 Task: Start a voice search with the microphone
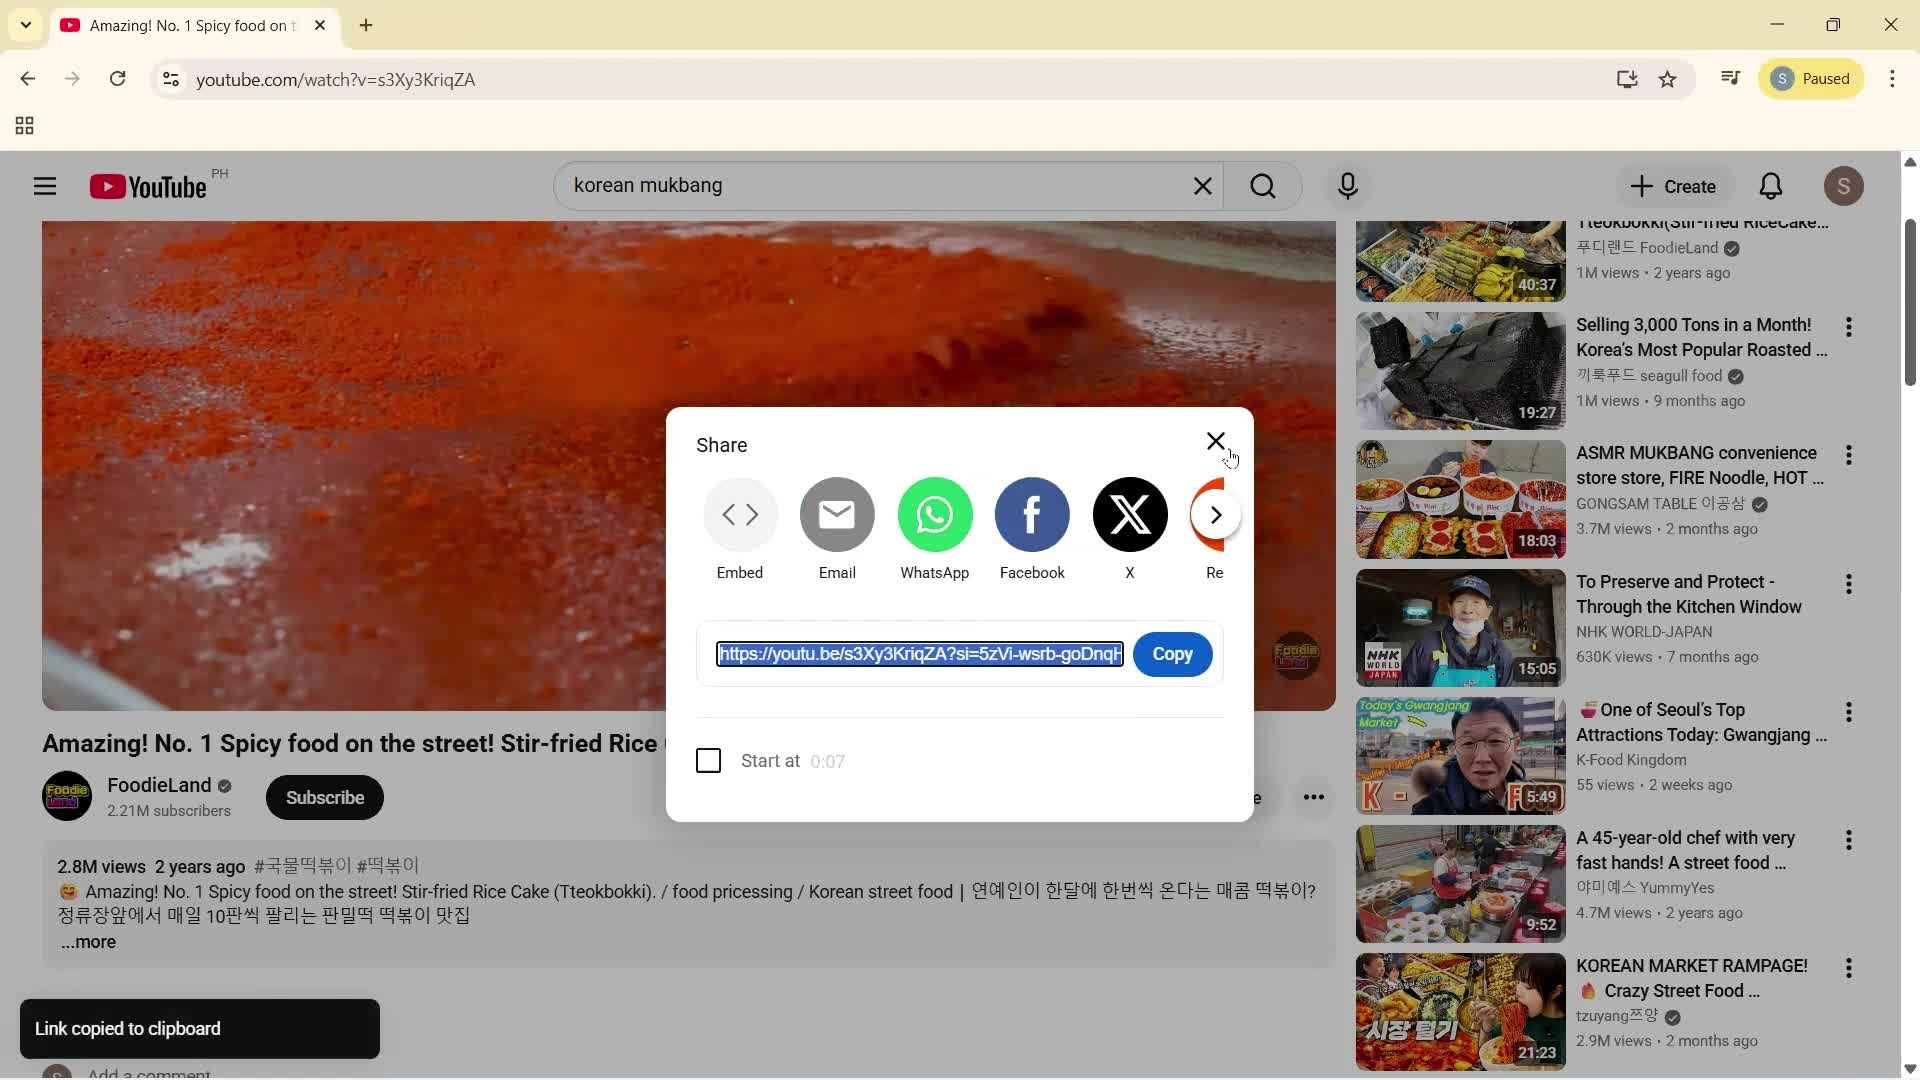pyautogui.click(x=1346, y=185)
